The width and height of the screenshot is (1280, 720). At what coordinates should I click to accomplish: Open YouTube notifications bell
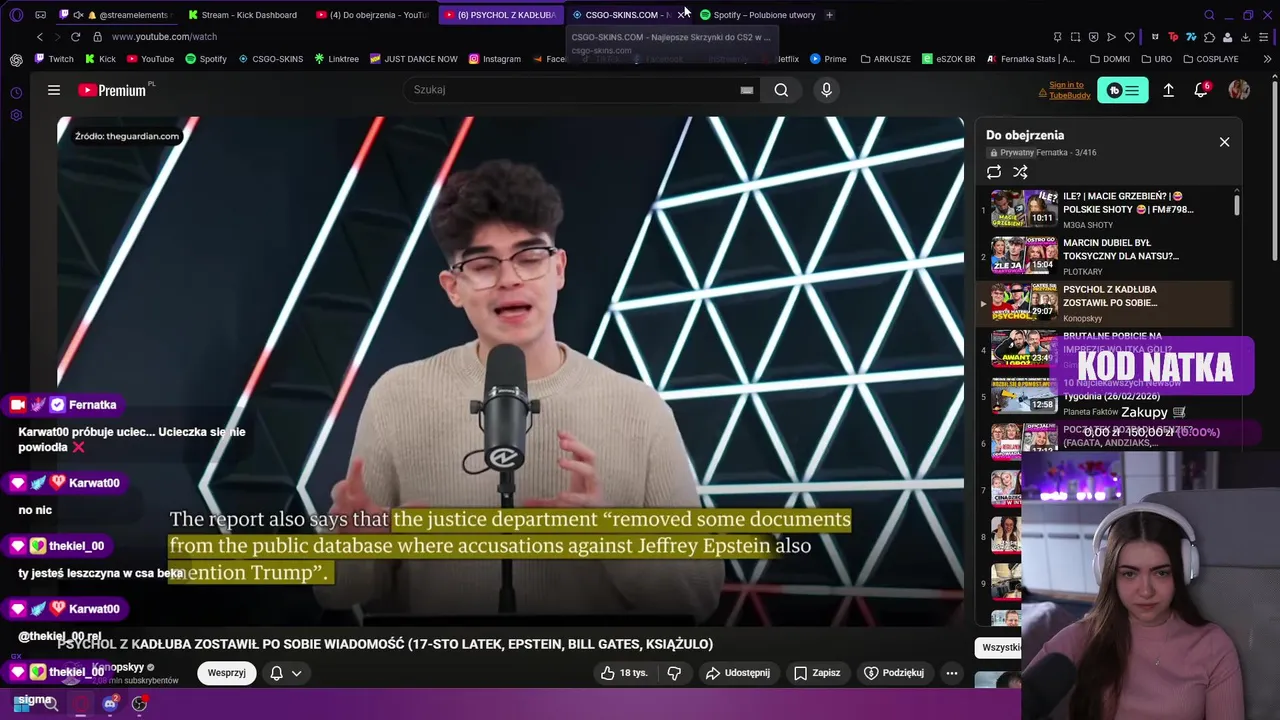1201,90
